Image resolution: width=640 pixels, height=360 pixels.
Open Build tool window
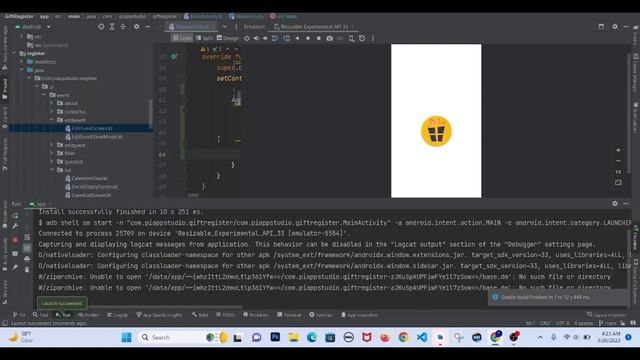(200, 315)
